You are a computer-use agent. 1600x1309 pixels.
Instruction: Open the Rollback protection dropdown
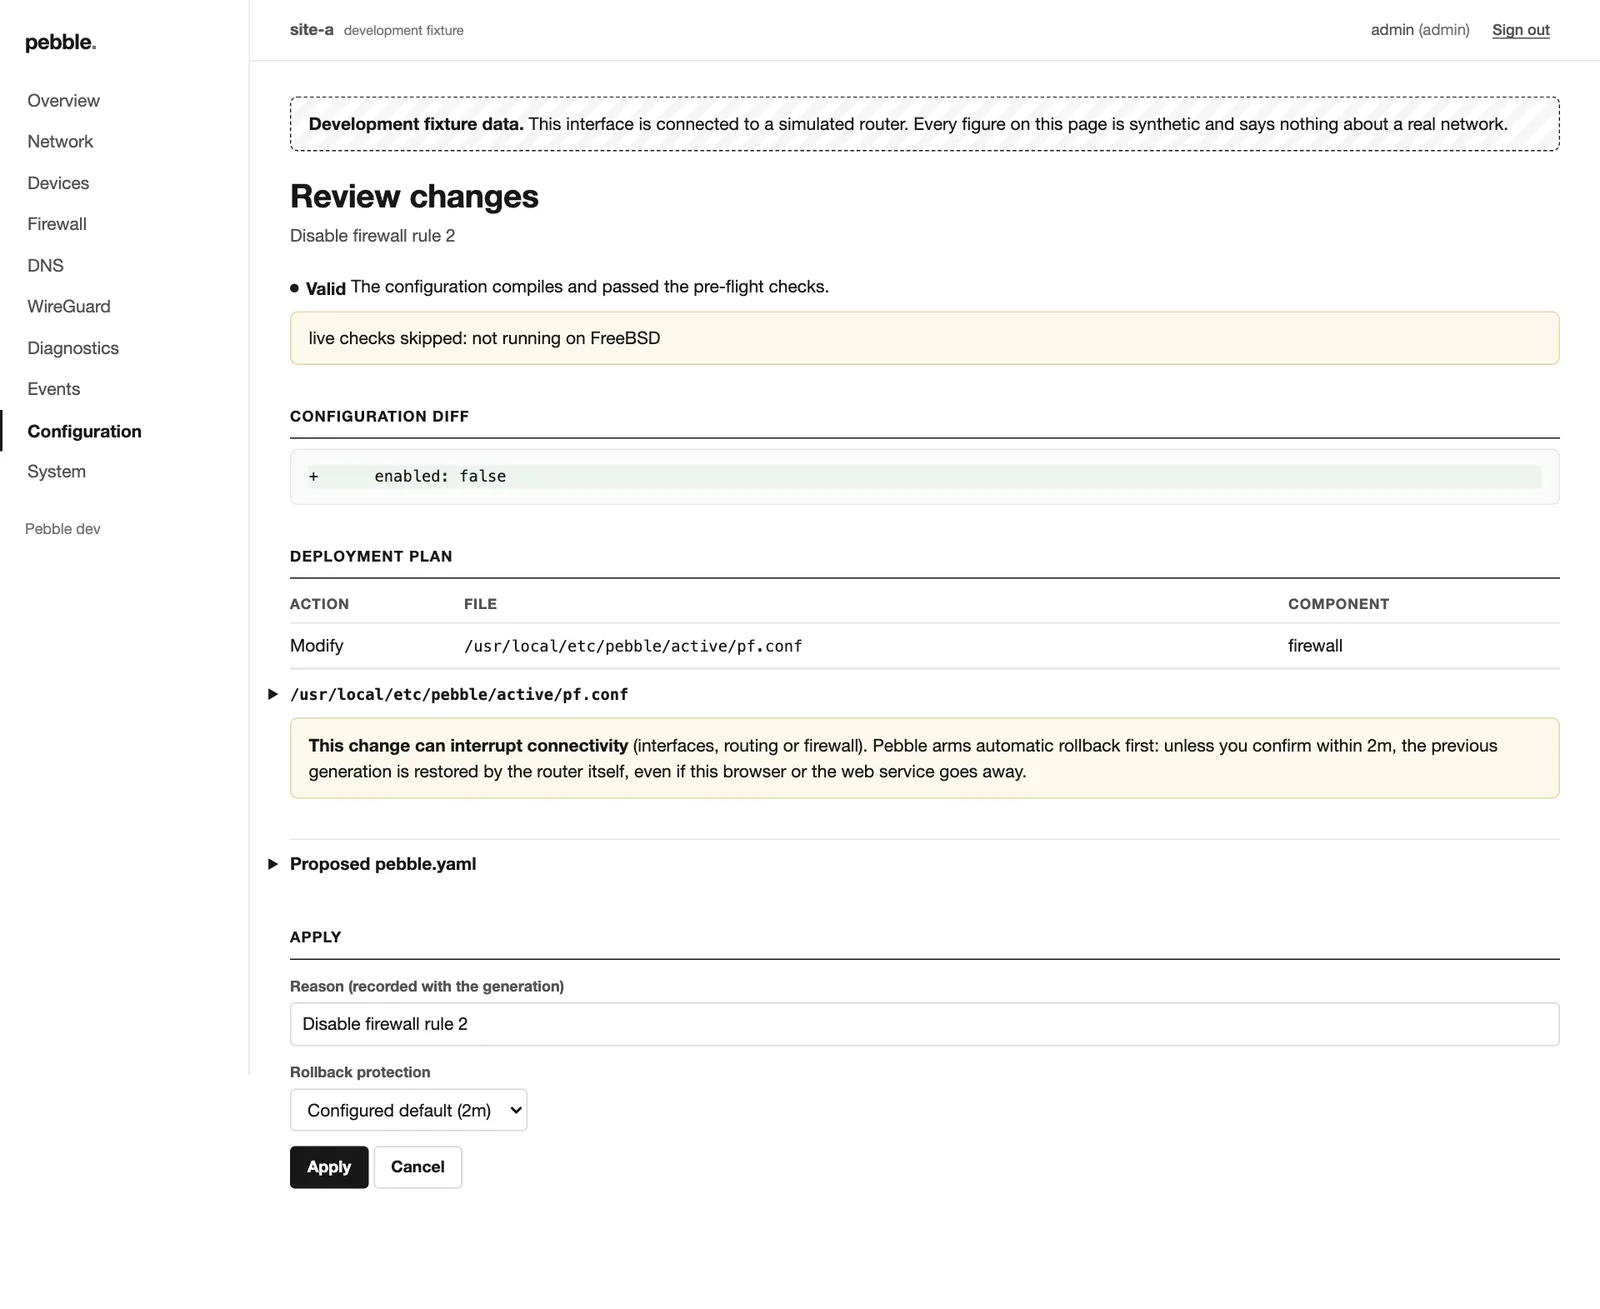[408, 1110]
